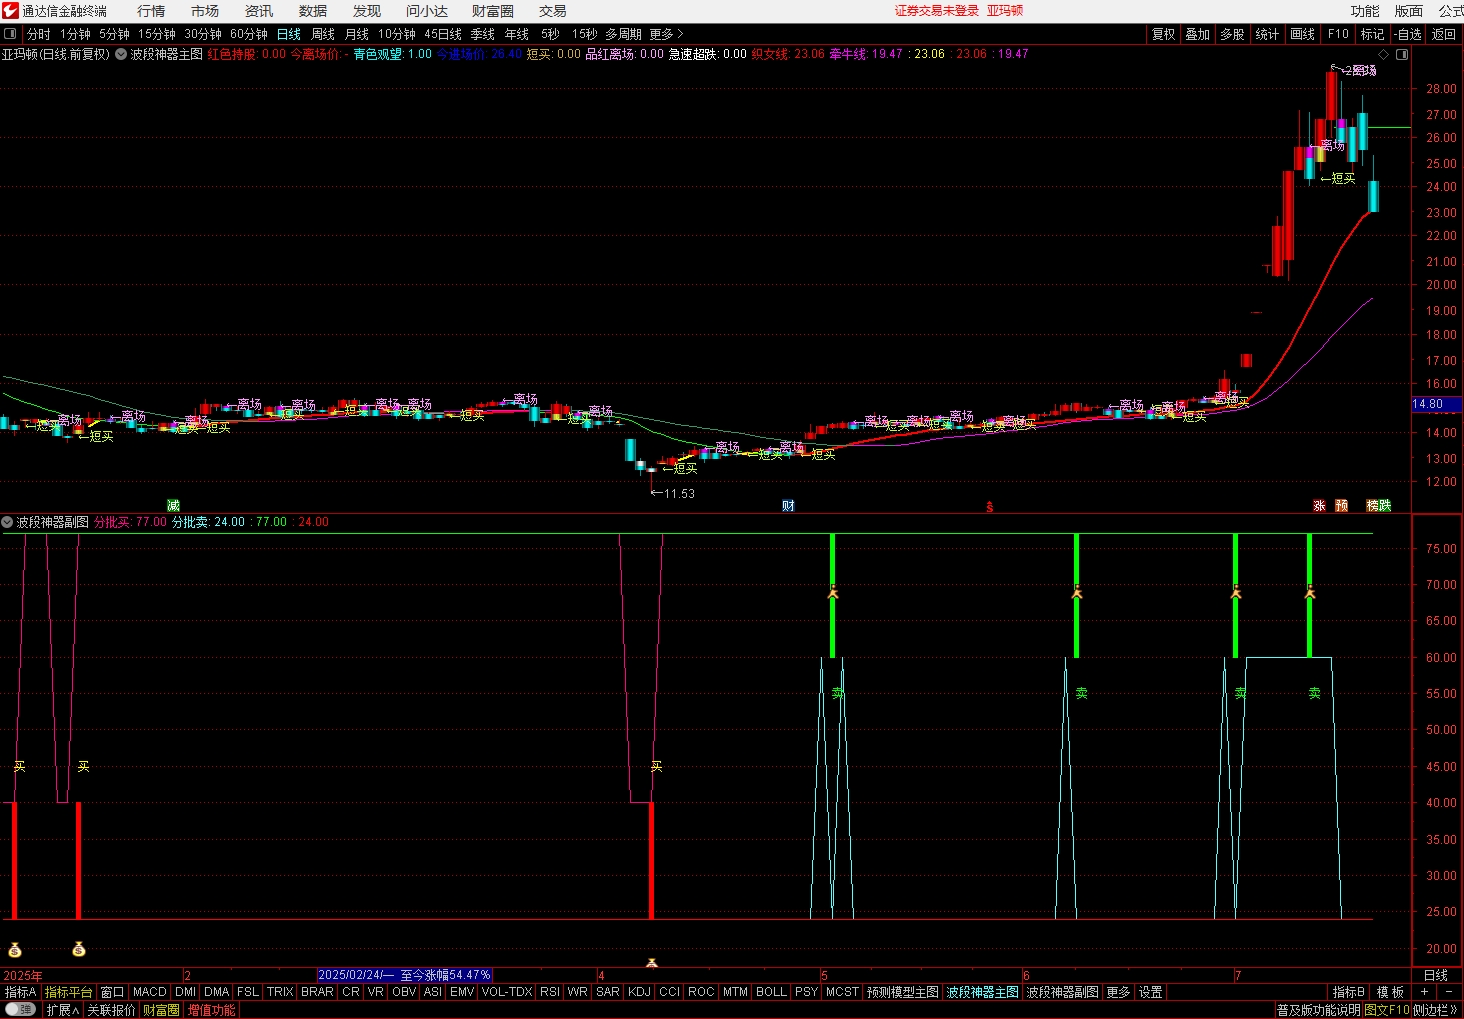Viewport: 1464px width, 1019px height.
Task: Click the 返回 button
Action: pyautogui.click(x=1444, y=34)
